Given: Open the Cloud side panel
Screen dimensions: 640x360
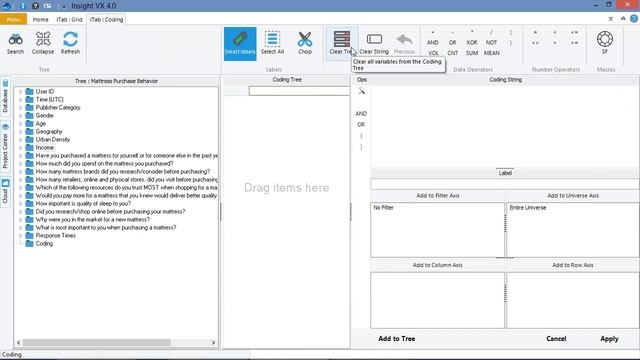Looking at the screenshot, I should (x=5, y=192).
